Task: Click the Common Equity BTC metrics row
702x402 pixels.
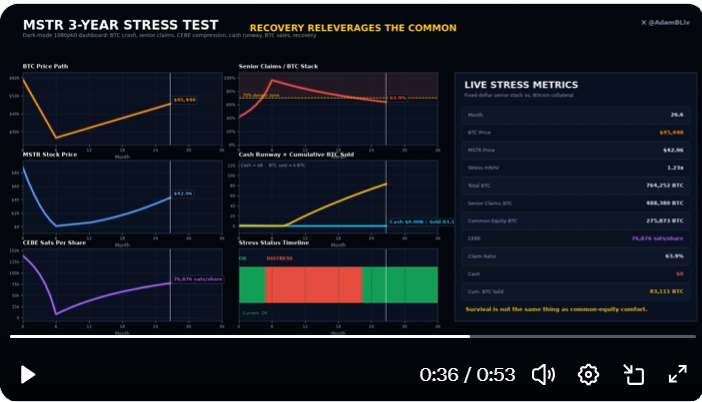Action: coord(575,221)
